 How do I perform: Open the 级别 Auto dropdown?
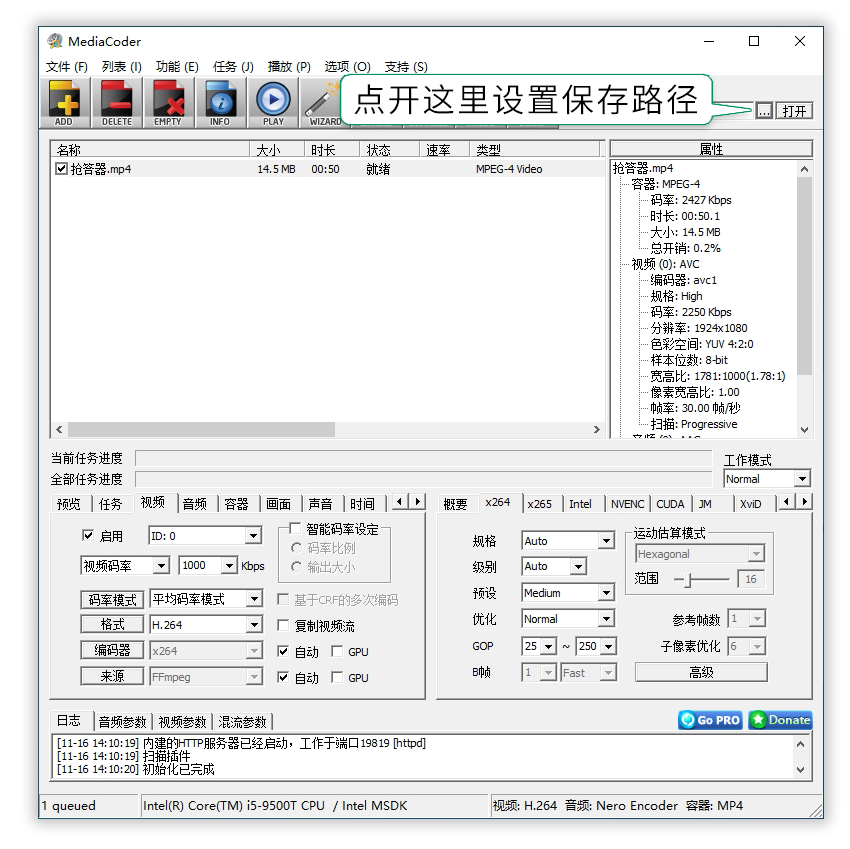click(x=554, y=567)
